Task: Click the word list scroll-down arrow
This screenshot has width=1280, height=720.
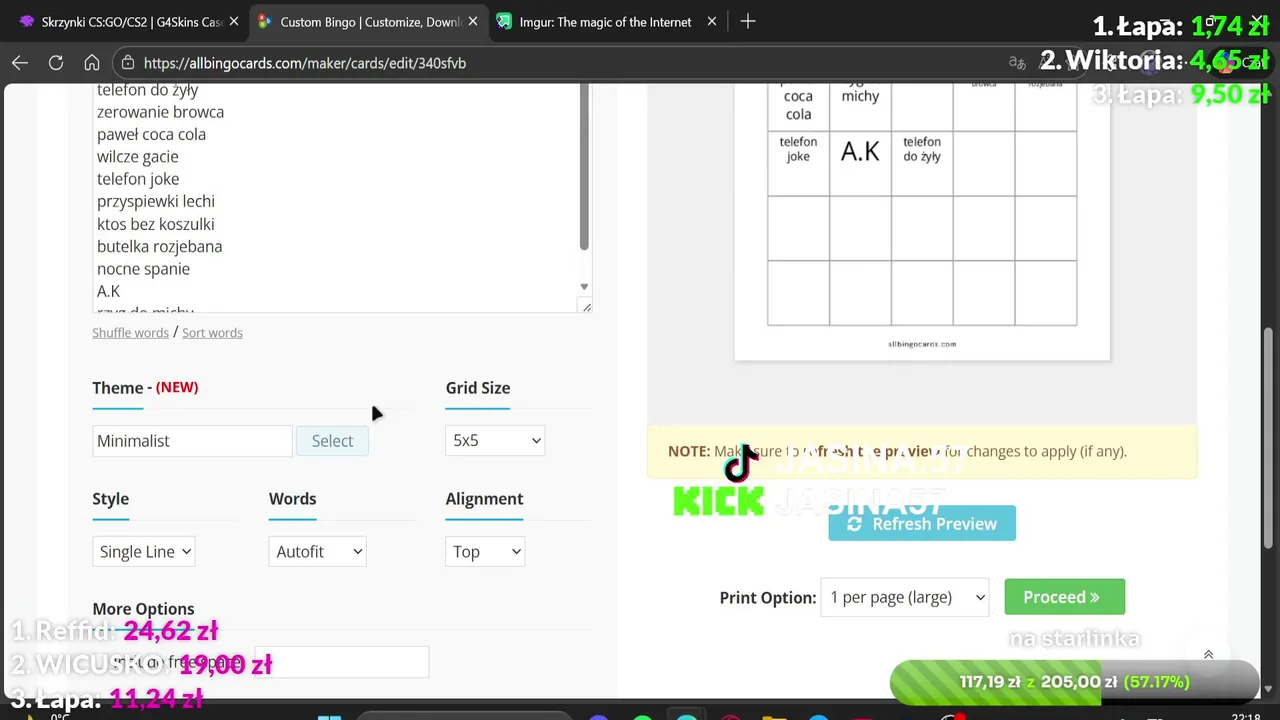Action: (584, 287)
